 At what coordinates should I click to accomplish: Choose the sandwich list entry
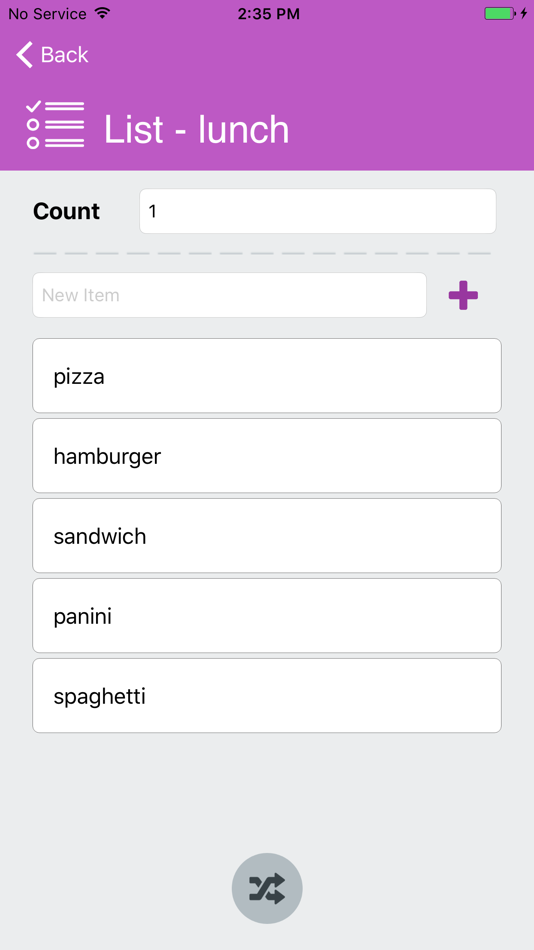[x=267, y=536]
